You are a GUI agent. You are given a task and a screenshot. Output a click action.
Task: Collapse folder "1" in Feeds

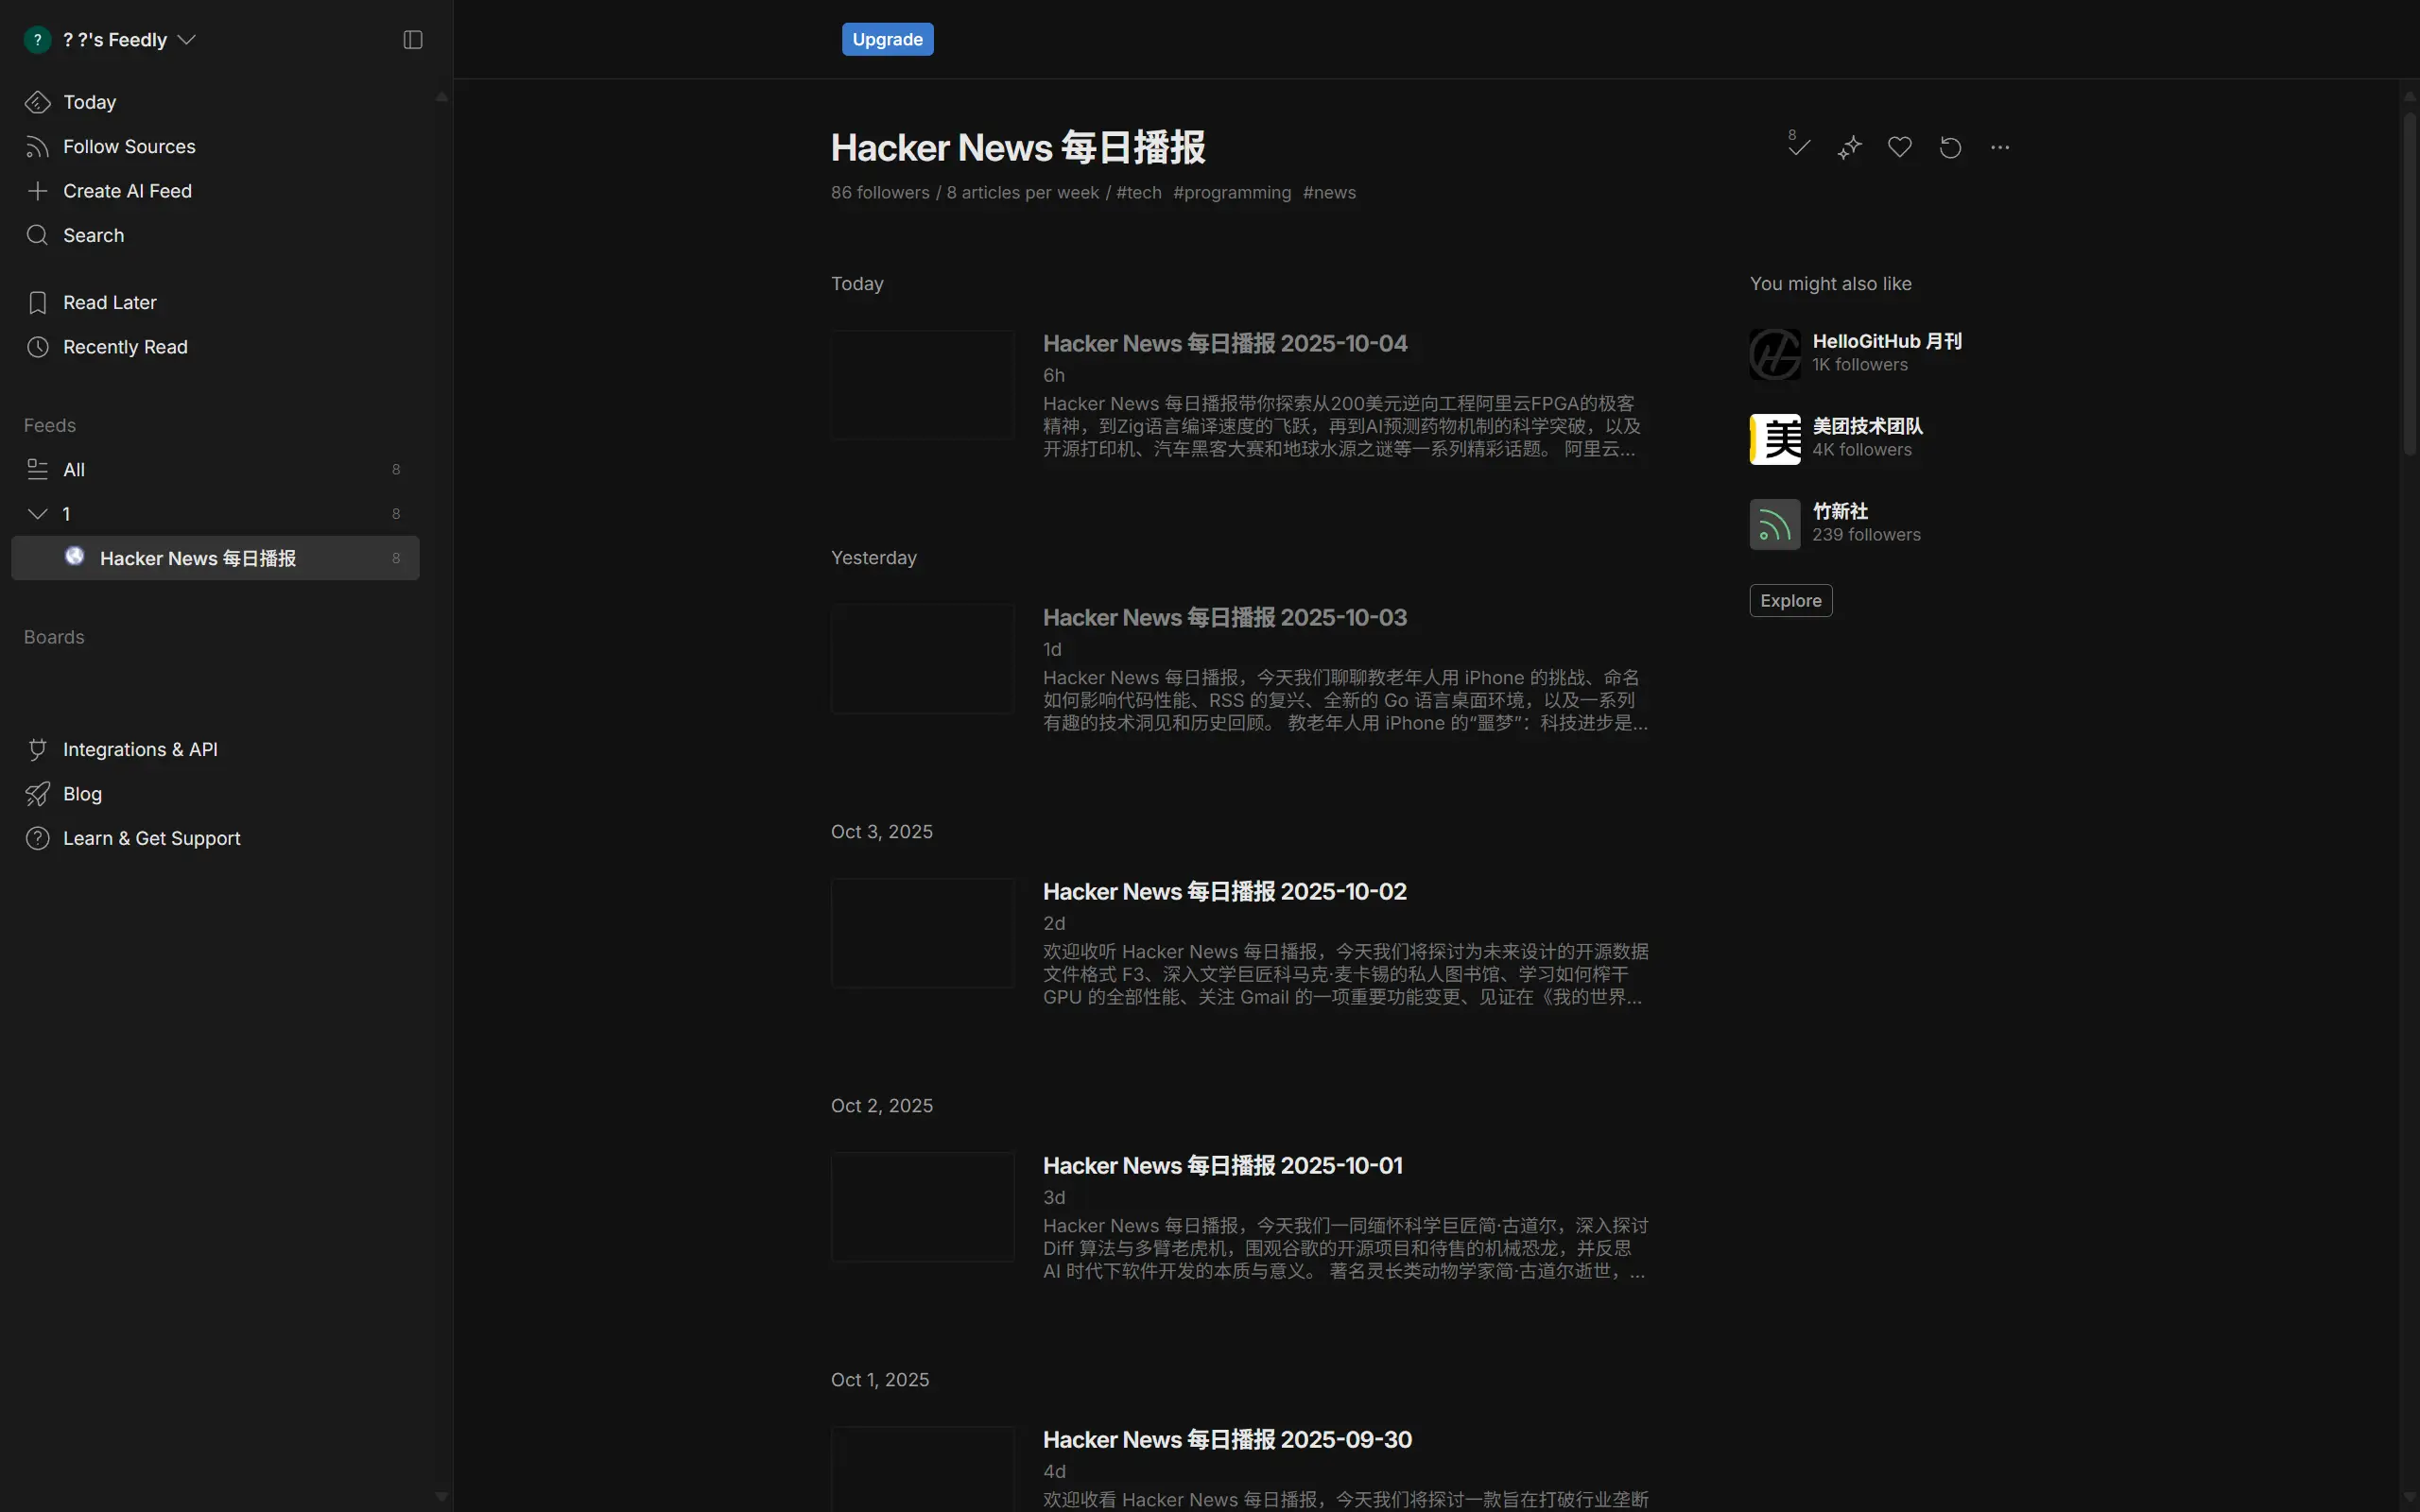37,514
